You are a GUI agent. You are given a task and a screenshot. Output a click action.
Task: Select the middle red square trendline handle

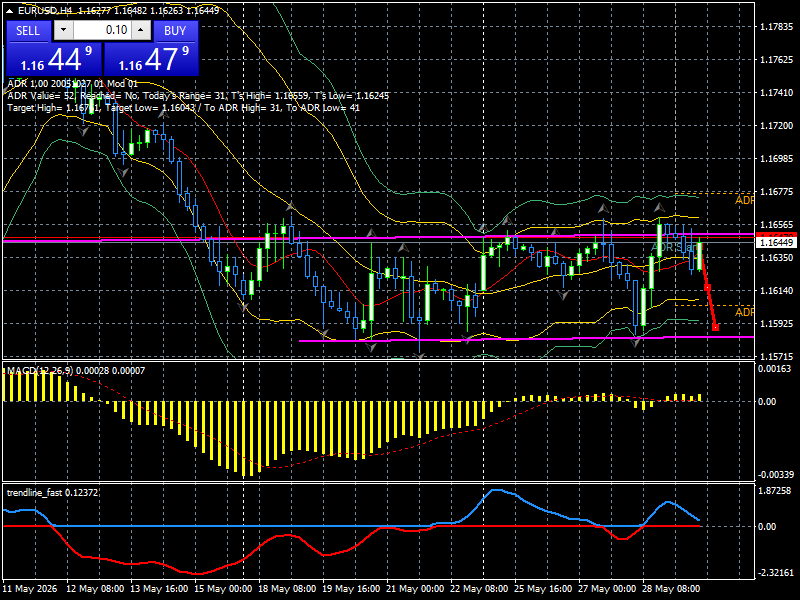tap(708, 288)
